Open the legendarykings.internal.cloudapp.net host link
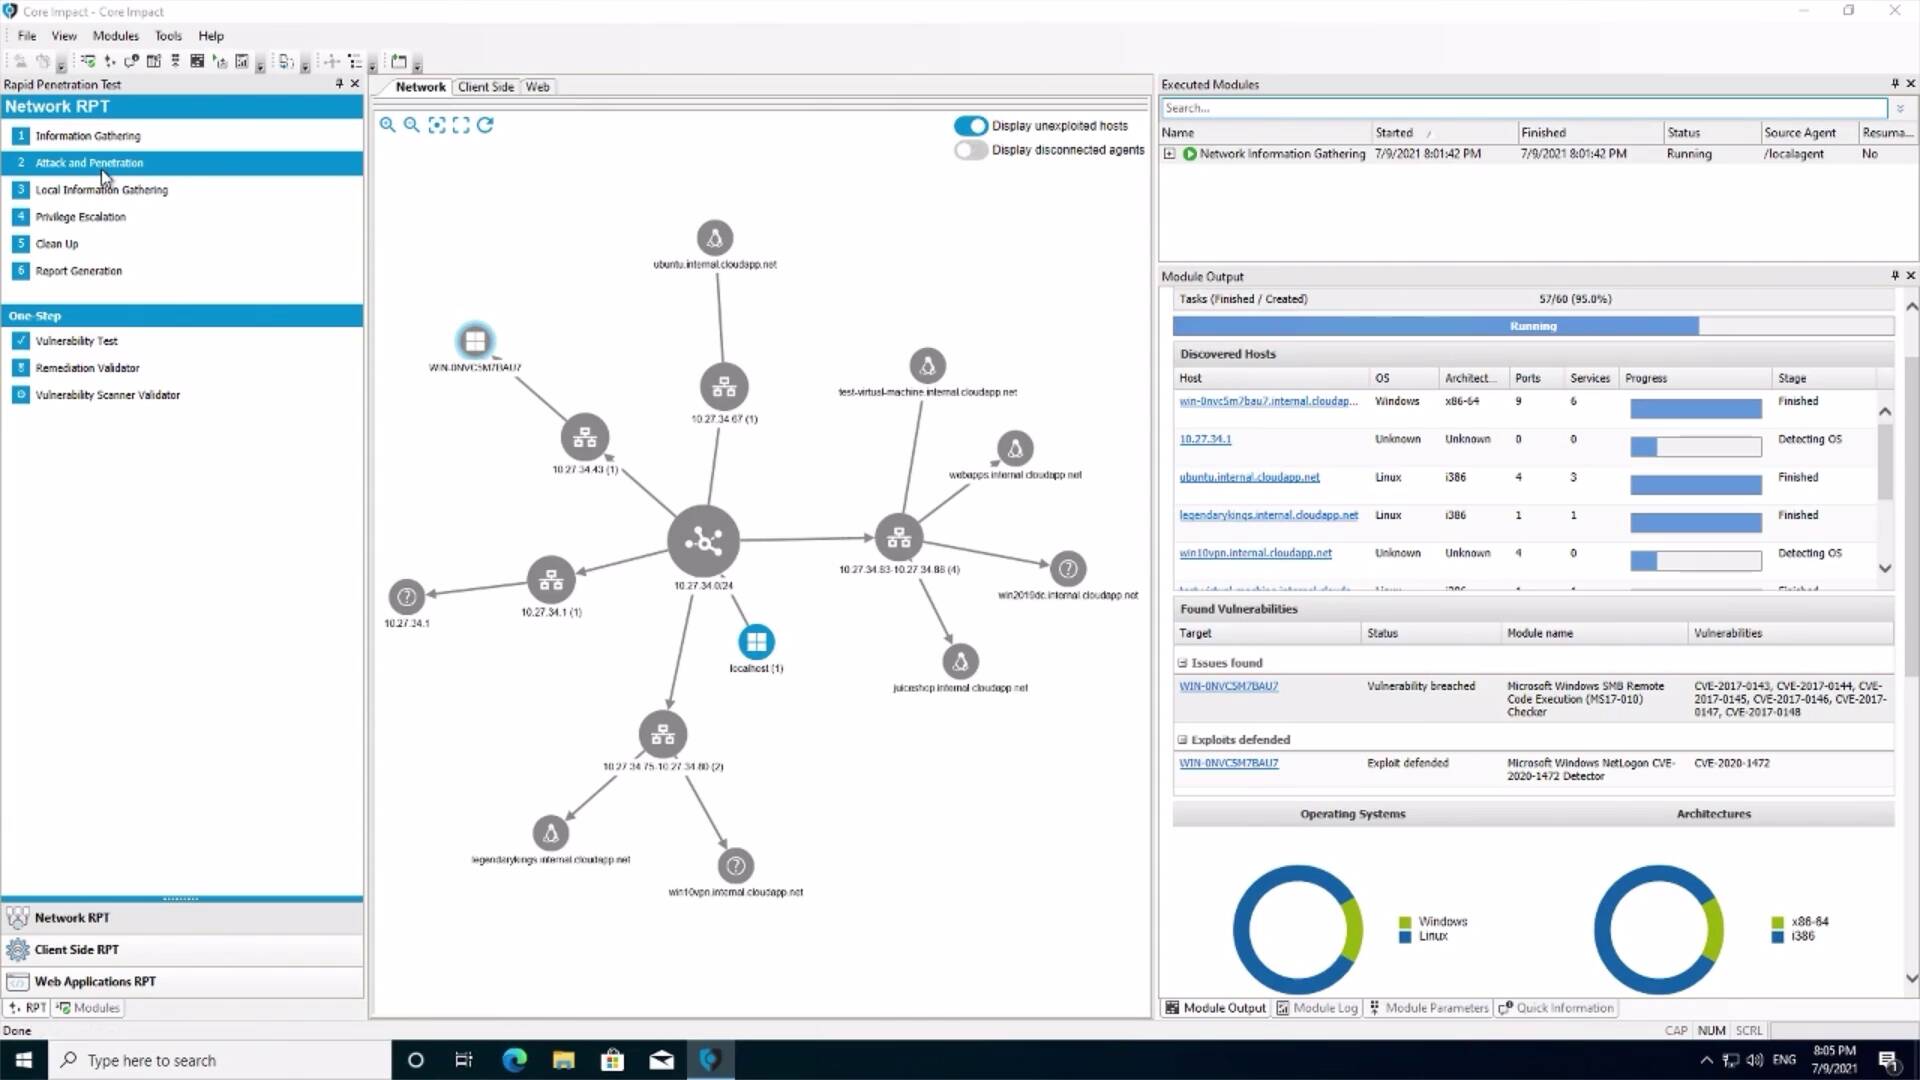 coord(1268,515)
